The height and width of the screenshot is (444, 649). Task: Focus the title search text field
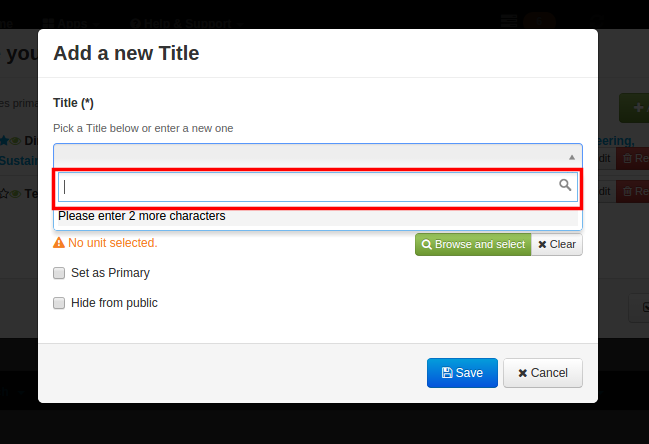pyautogui.click(x=318, y=187)
